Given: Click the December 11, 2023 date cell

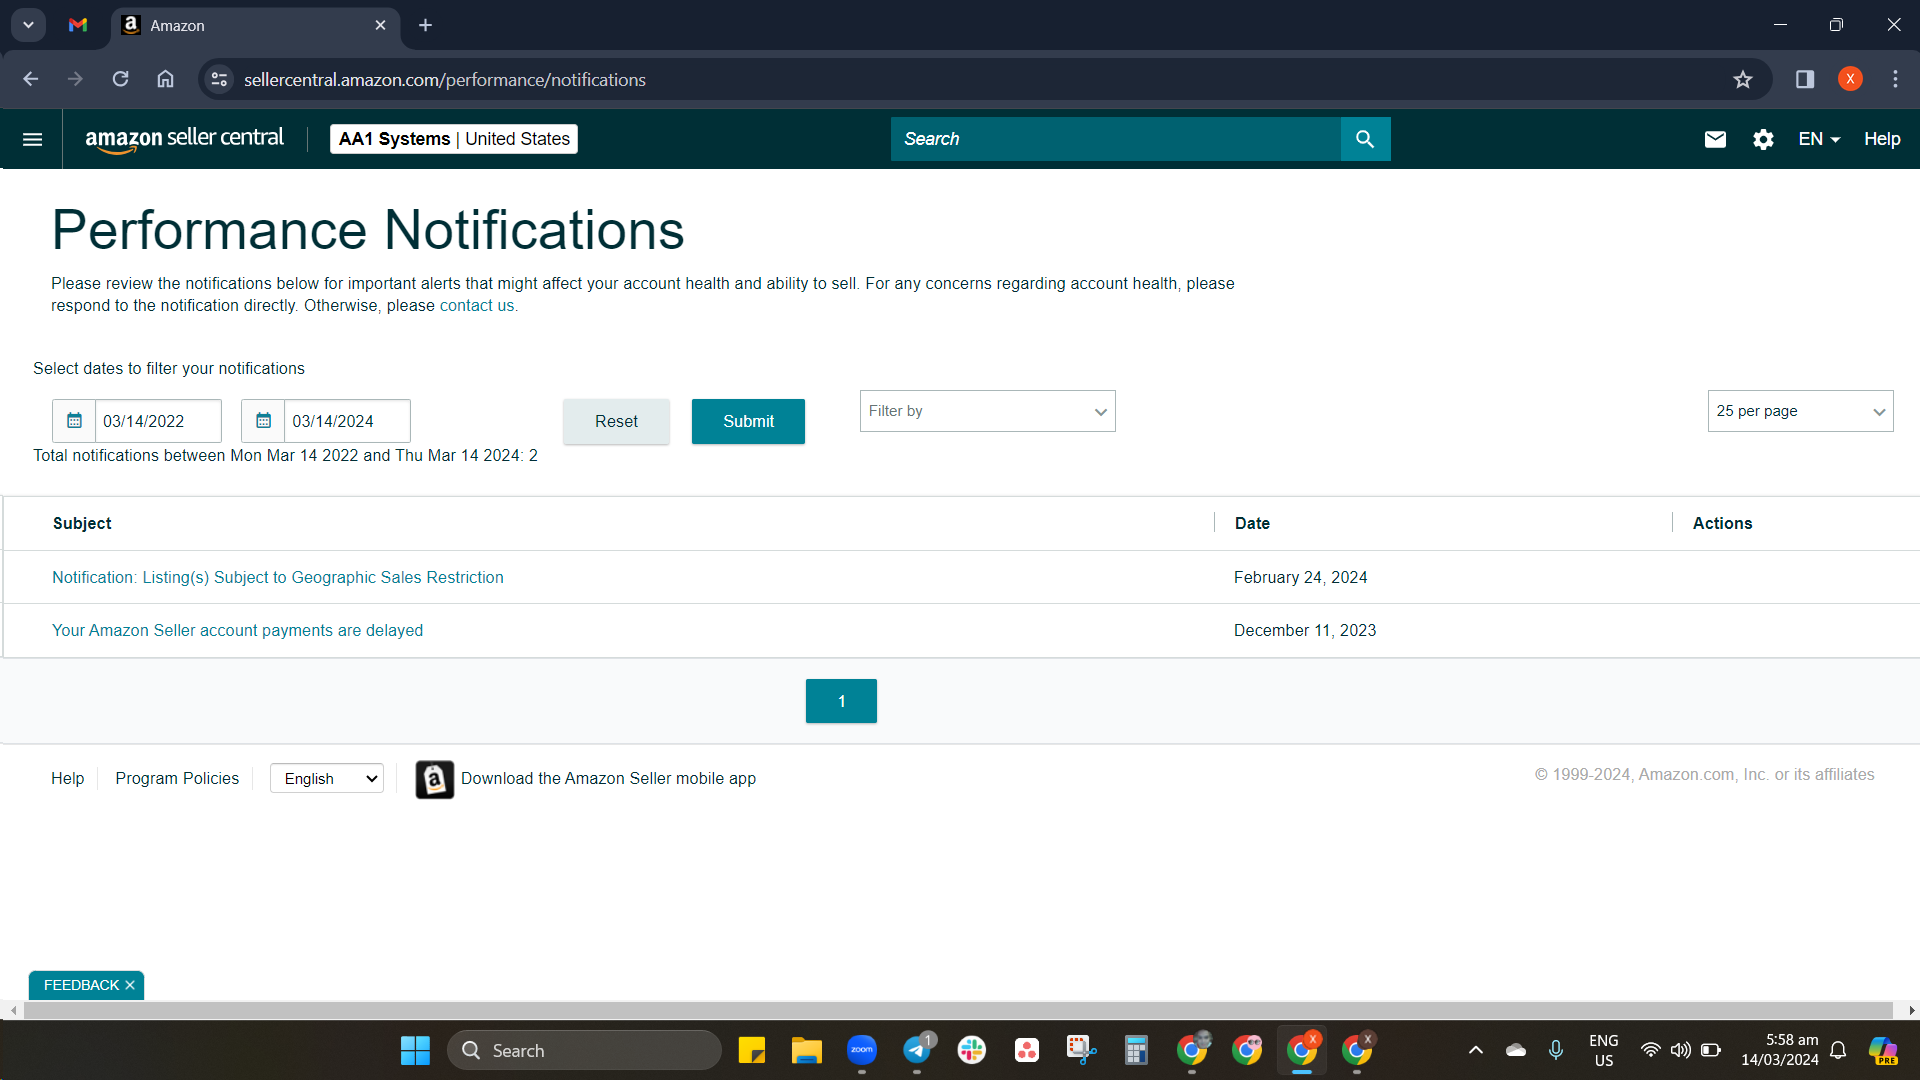Looking at the screenshot, I should point(1305,631).
